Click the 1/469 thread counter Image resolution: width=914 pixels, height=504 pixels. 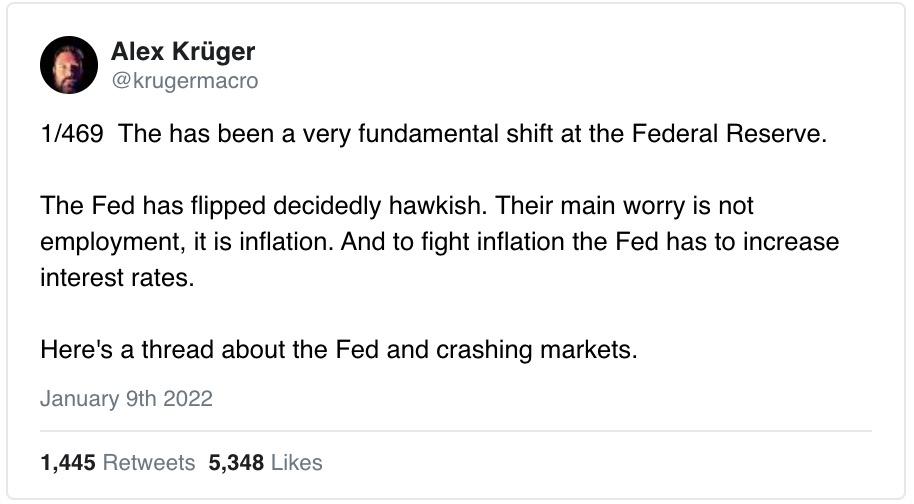(x=71, y=135)
